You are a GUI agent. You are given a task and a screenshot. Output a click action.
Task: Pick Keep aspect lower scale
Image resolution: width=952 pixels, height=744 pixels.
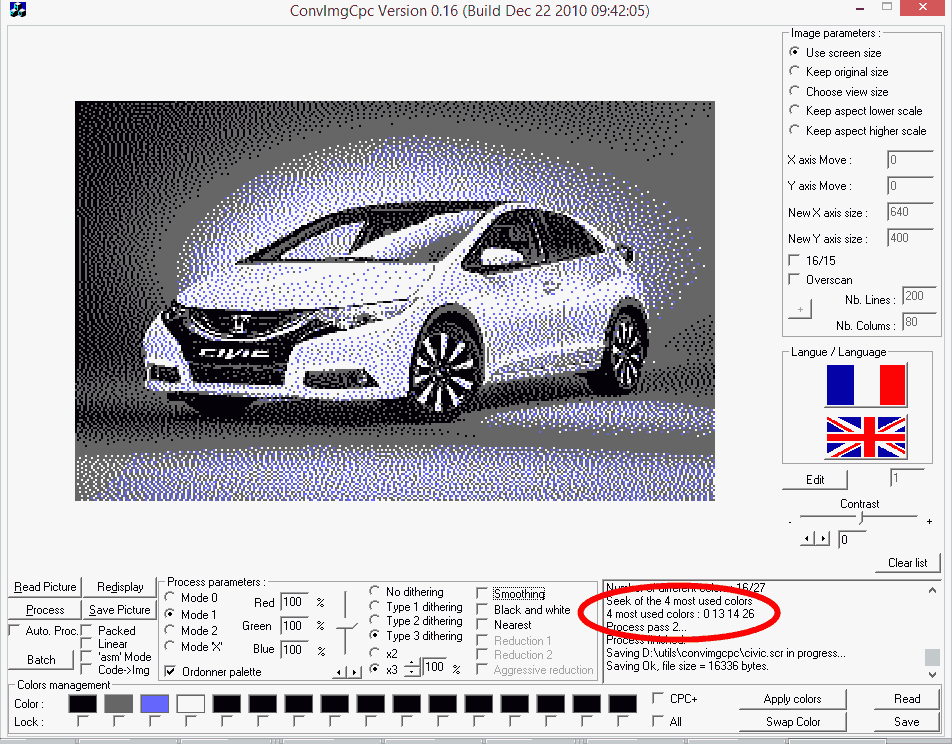tap(794, 111)
